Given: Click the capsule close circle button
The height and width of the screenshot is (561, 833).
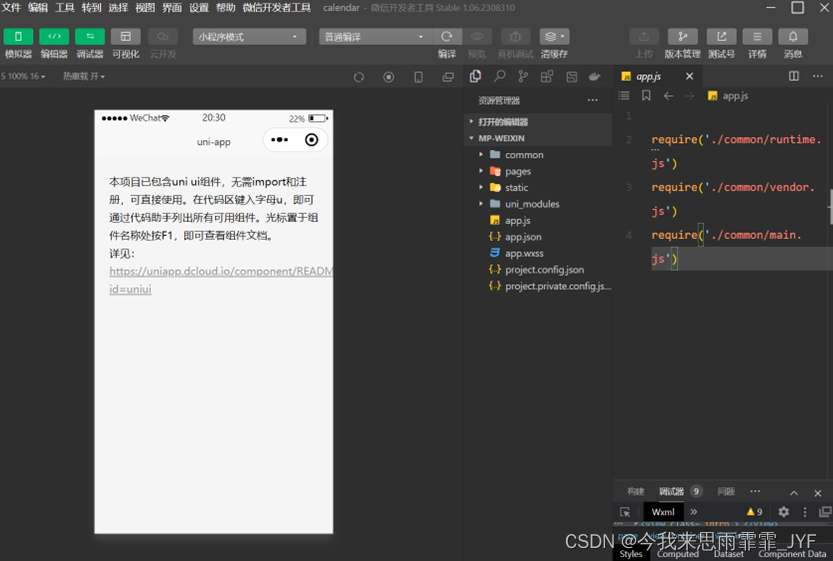Looking at the screenshot, I should point(311,140).
